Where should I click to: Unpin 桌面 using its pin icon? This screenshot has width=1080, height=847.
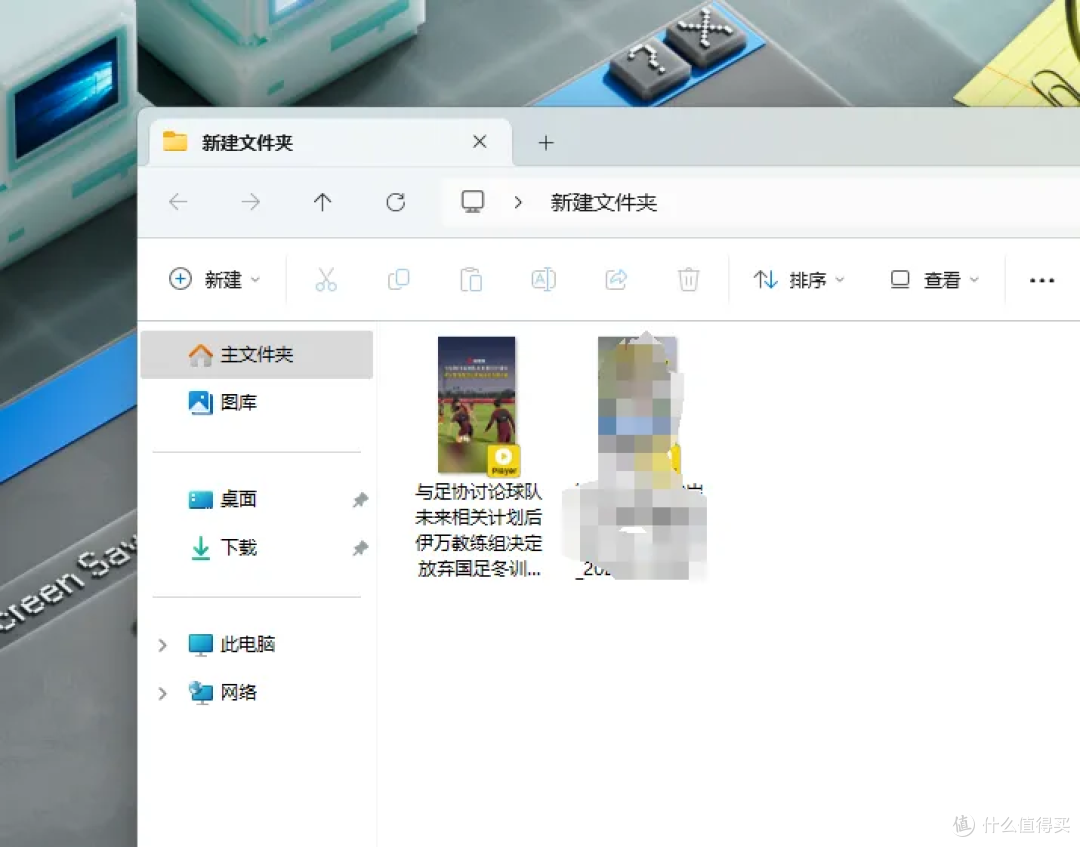click(x=360, y=500)
